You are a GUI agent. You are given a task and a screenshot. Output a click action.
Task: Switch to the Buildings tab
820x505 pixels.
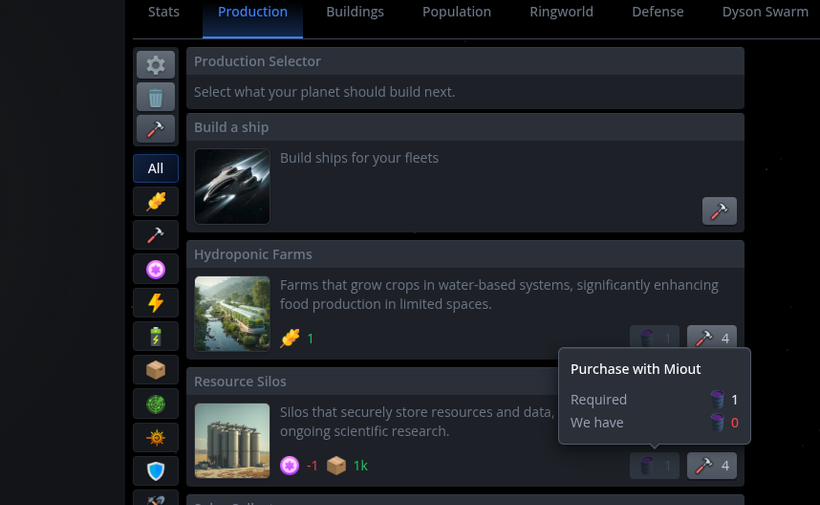[x=355, y=12]
